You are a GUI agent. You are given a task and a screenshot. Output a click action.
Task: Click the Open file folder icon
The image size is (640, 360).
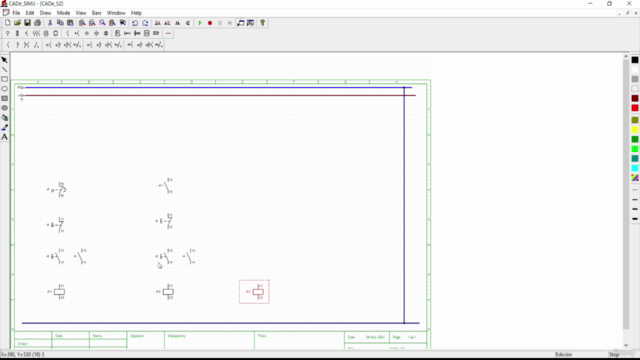(18, 23)
